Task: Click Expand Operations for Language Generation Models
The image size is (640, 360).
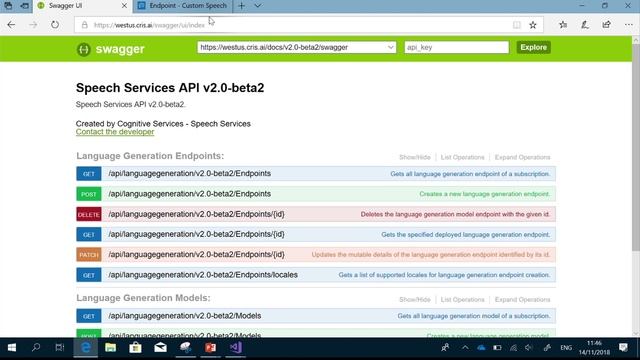Action: (522, 300)
